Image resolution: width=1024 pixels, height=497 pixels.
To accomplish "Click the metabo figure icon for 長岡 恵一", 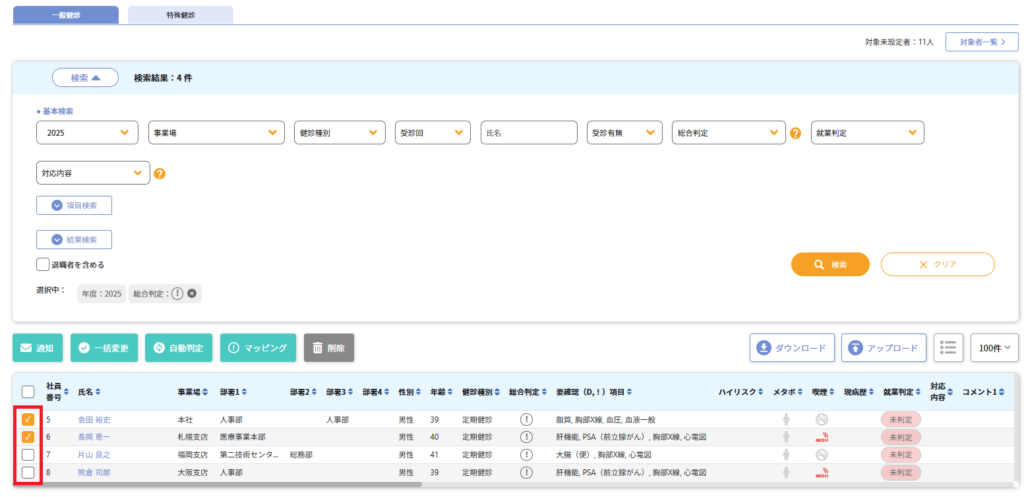I will (x=785, y=437).
